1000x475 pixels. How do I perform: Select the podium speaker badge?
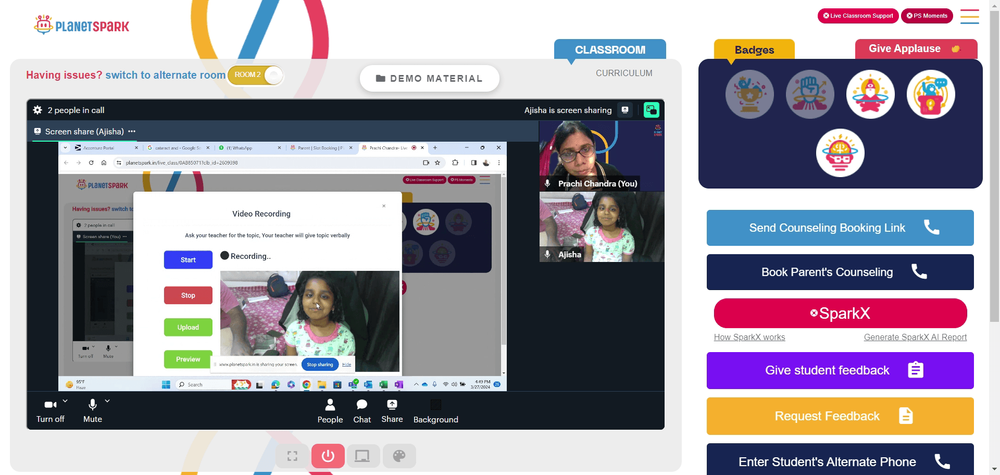pos(930,94)
